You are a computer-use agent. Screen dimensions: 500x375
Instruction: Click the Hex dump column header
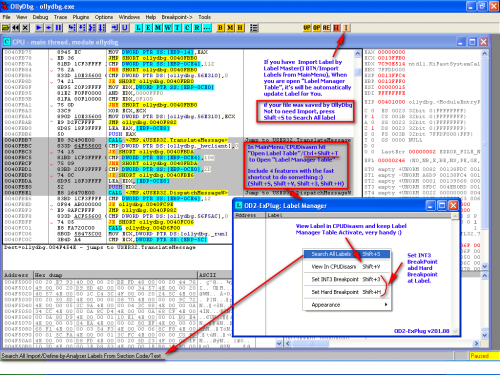116,275
